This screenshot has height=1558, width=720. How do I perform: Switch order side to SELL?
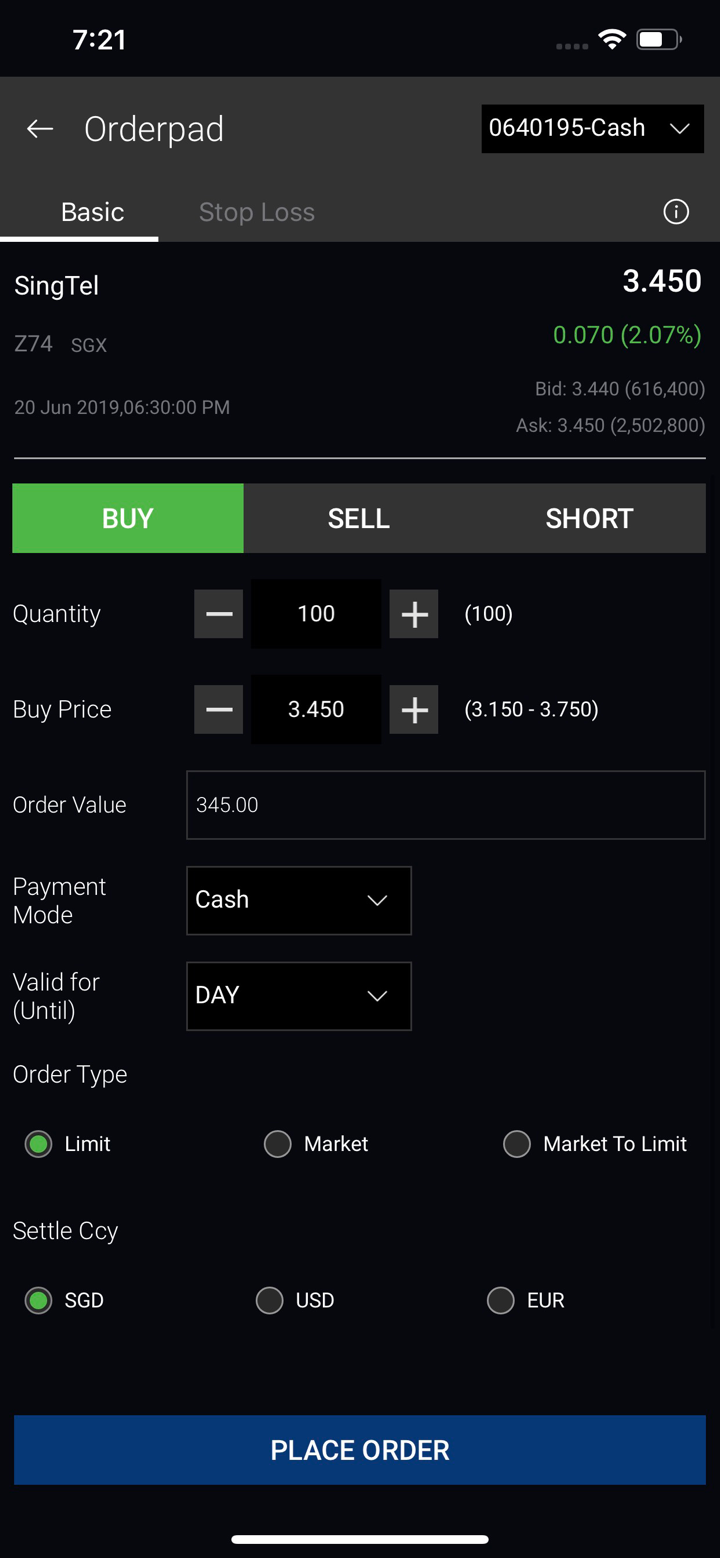pos(359,518)
